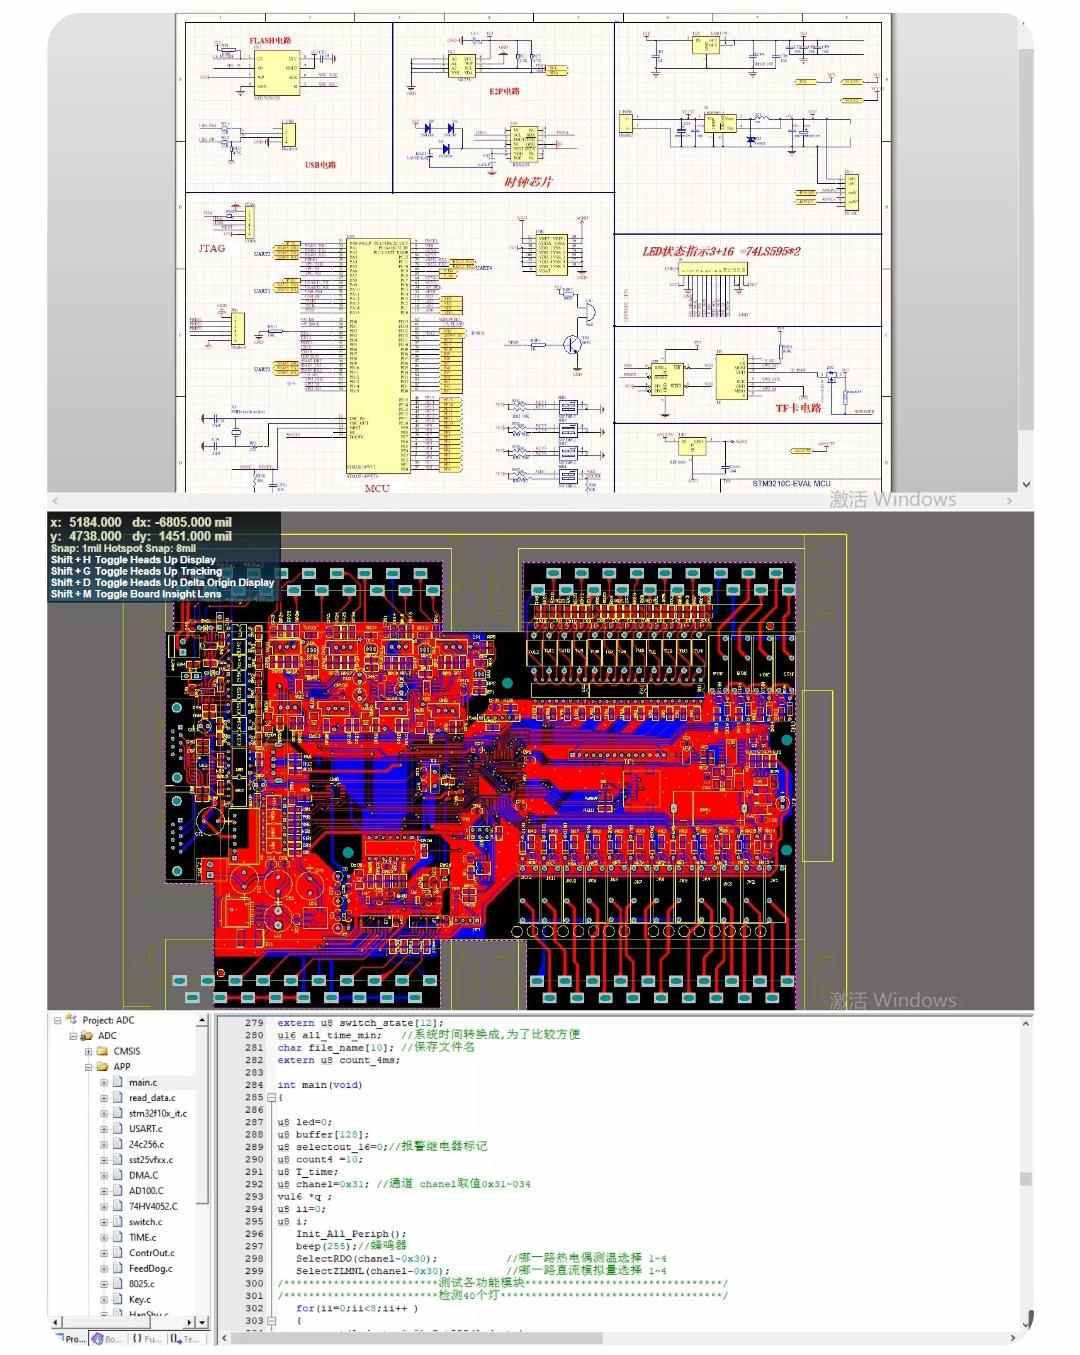Click the 'TF卡电路' schematic label
The height and width of the screenshot is (1355, 1080).
pyautogui.click(x=798, y=408)
